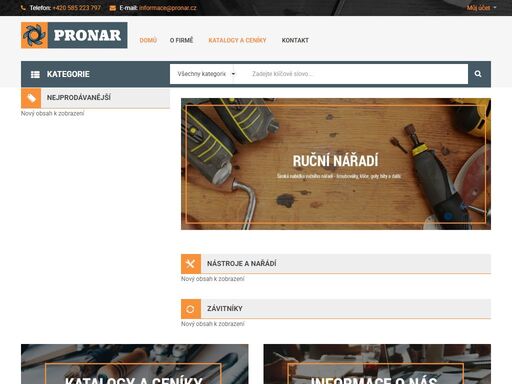Open the Všechny kategorie dropdown
This screenshot has height=384, width=512.
pyautogui.click(x=206, y=74)
